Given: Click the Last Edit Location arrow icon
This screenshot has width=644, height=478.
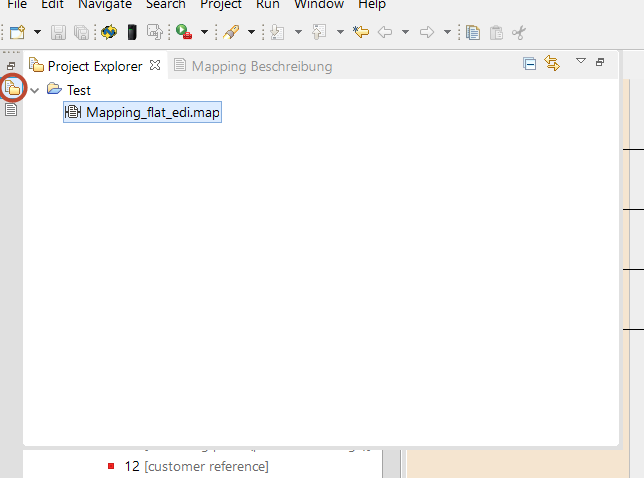Looking at the screenshot, I should [361, 32].
